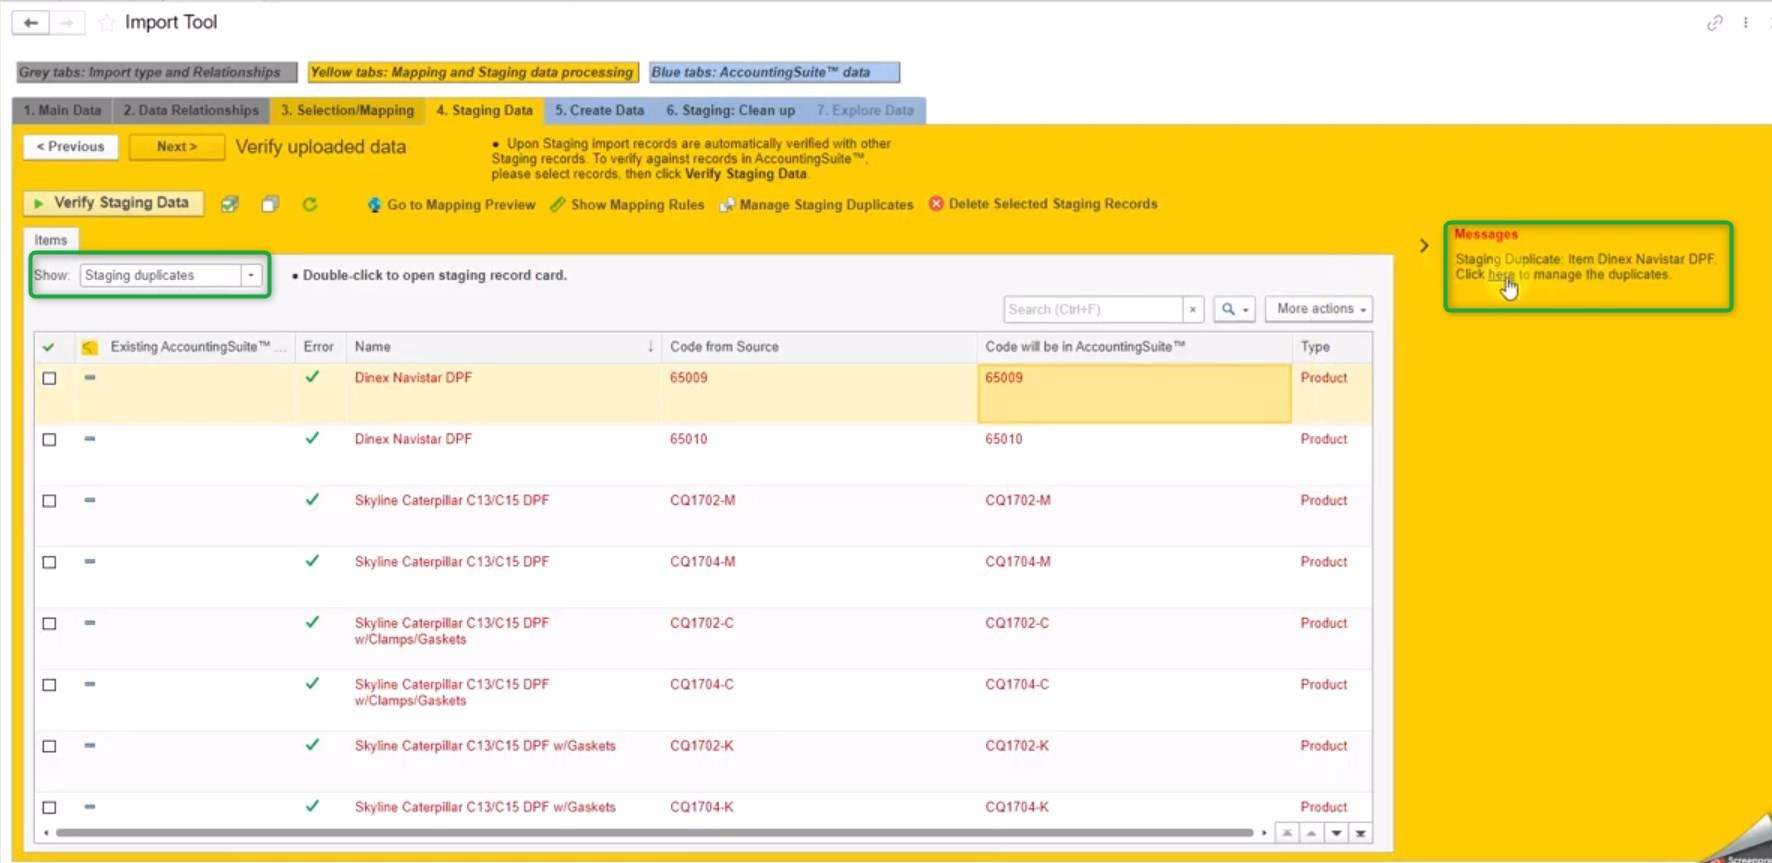Open the 3. Selection/Mapping tab

(x=347, y=110)
